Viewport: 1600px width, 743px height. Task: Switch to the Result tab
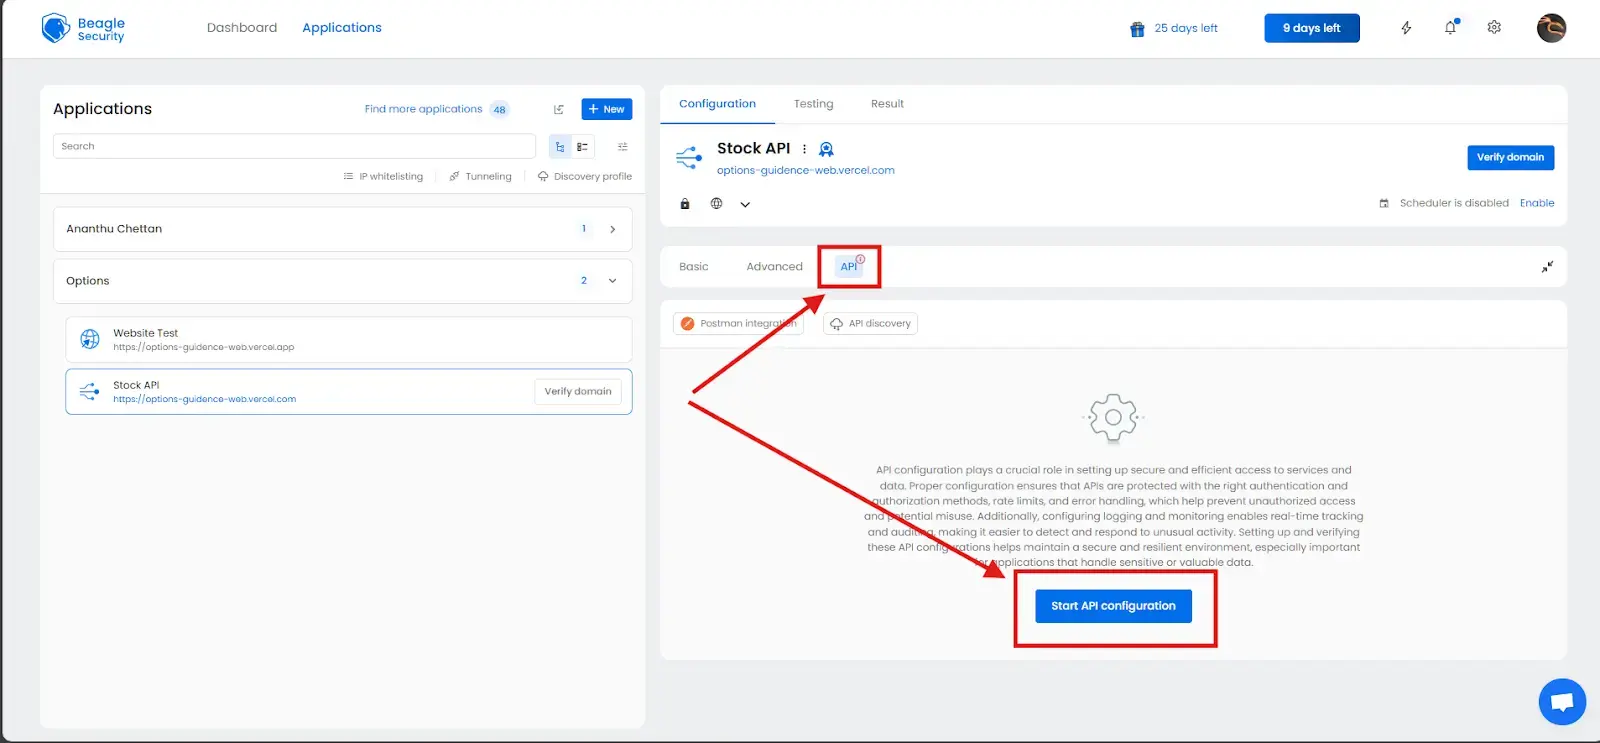(887, 104)
